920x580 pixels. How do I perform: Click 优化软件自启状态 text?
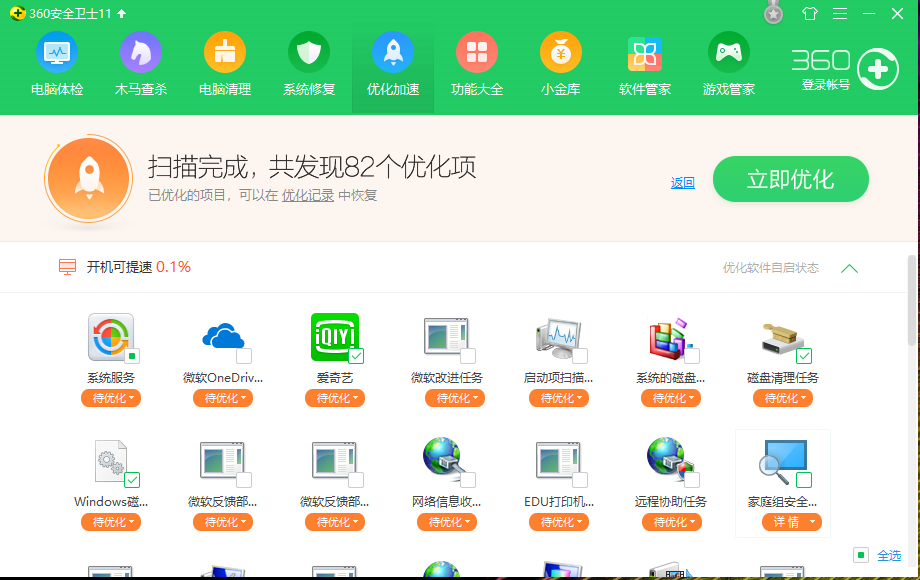(770, 268)
